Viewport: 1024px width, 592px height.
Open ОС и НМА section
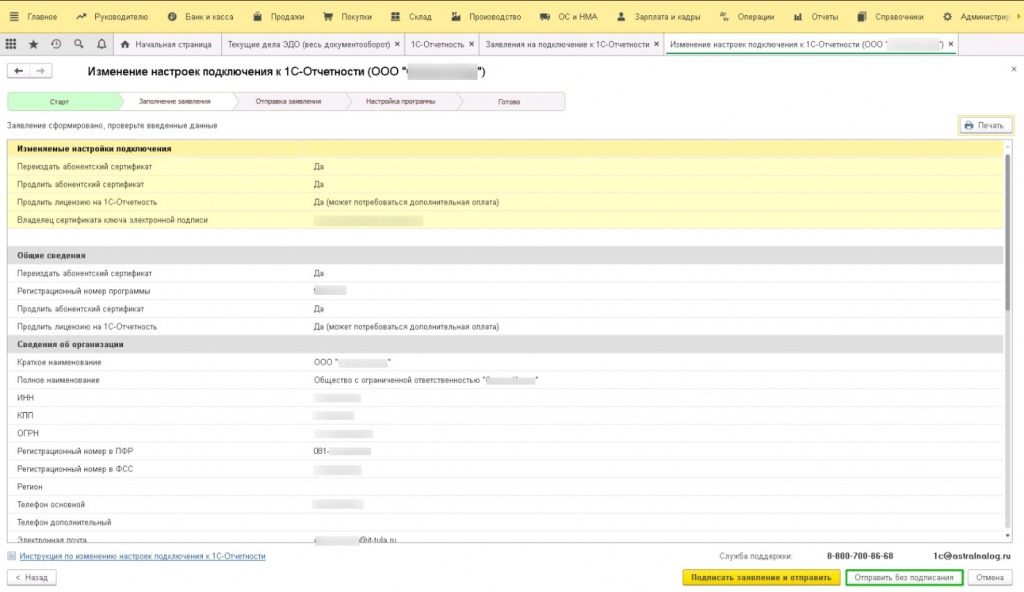[x=569, y=16]
